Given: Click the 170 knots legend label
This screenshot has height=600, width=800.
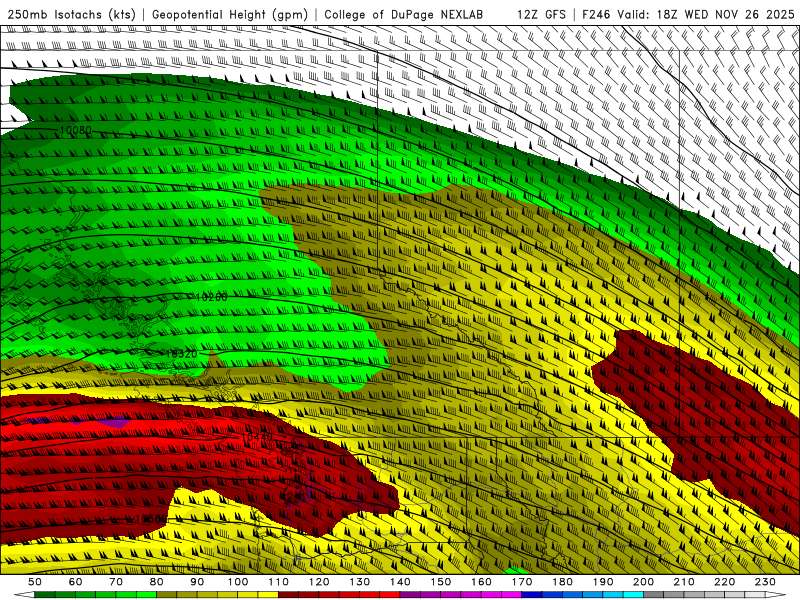Looking at the screenshot, I should (522, 582).
